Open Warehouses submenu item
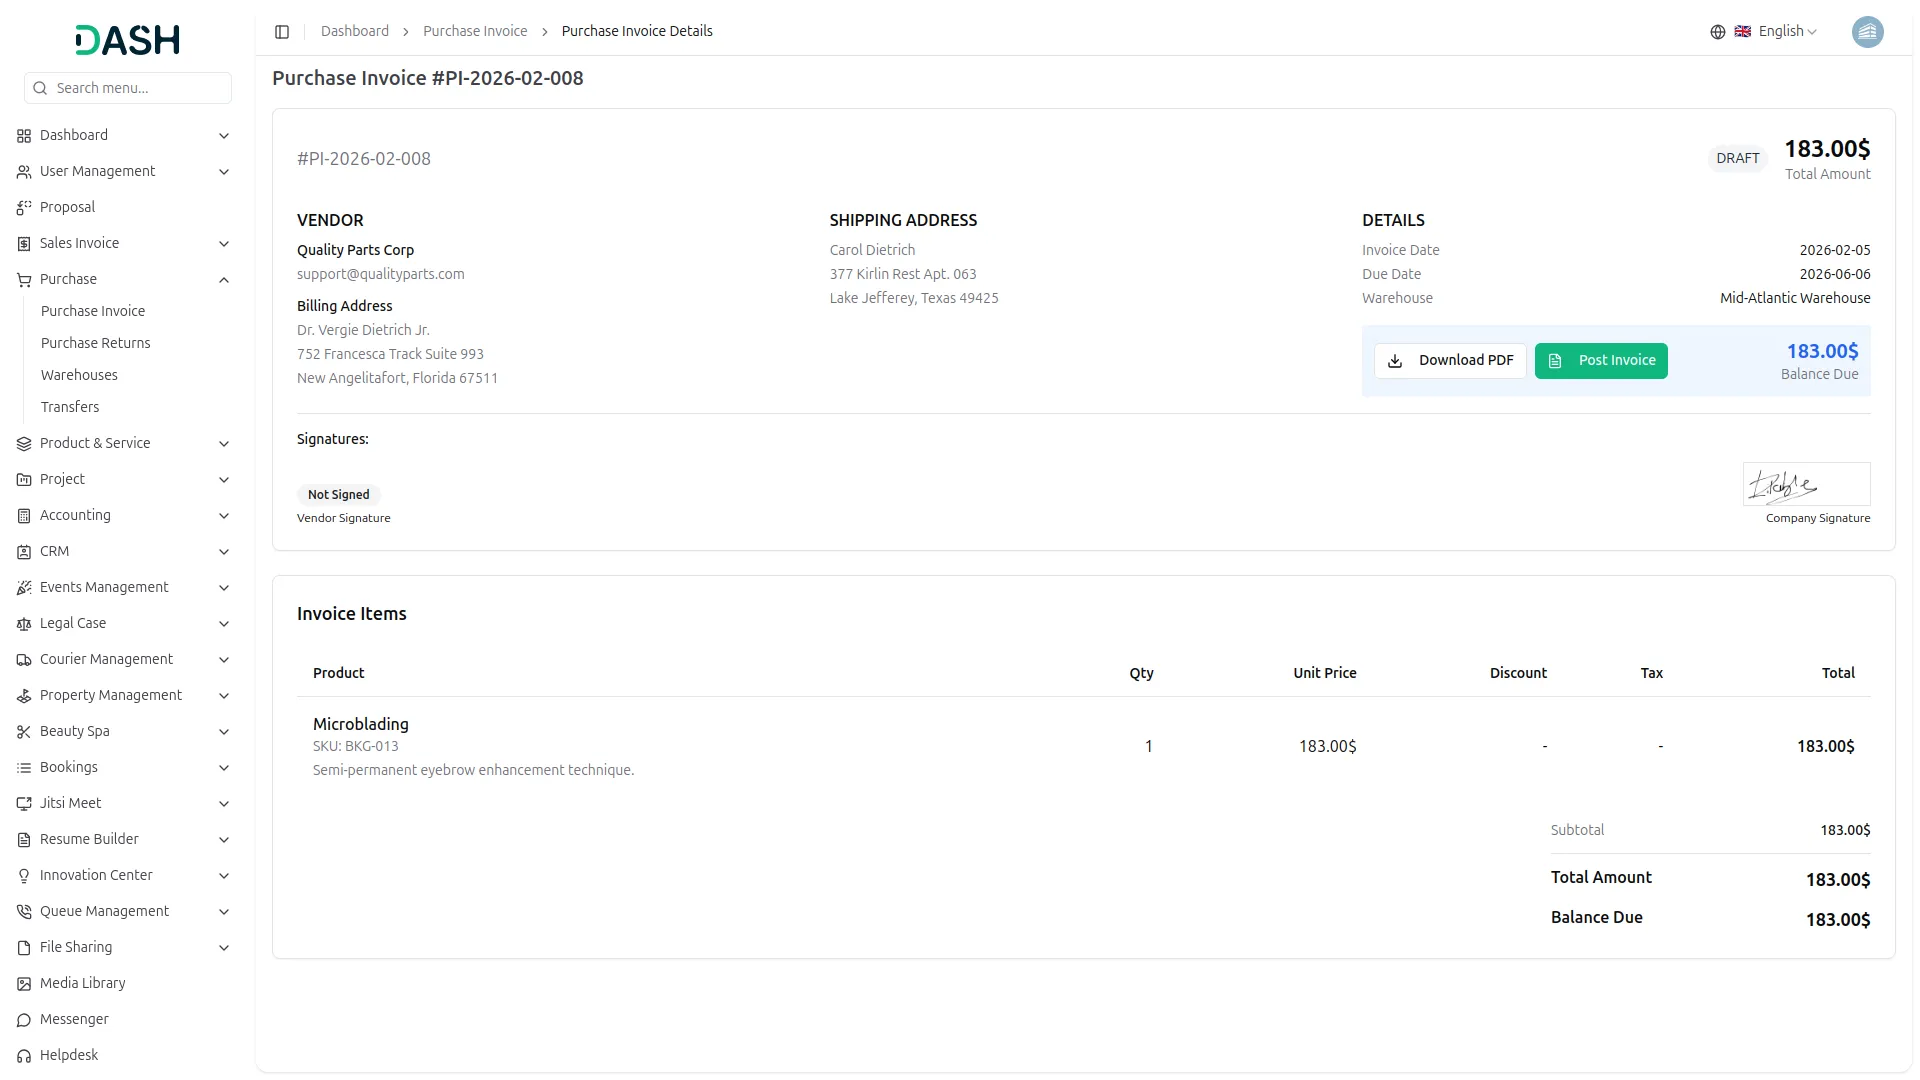This screenshot has height=1080, width=1920. (x=79, y=375)
